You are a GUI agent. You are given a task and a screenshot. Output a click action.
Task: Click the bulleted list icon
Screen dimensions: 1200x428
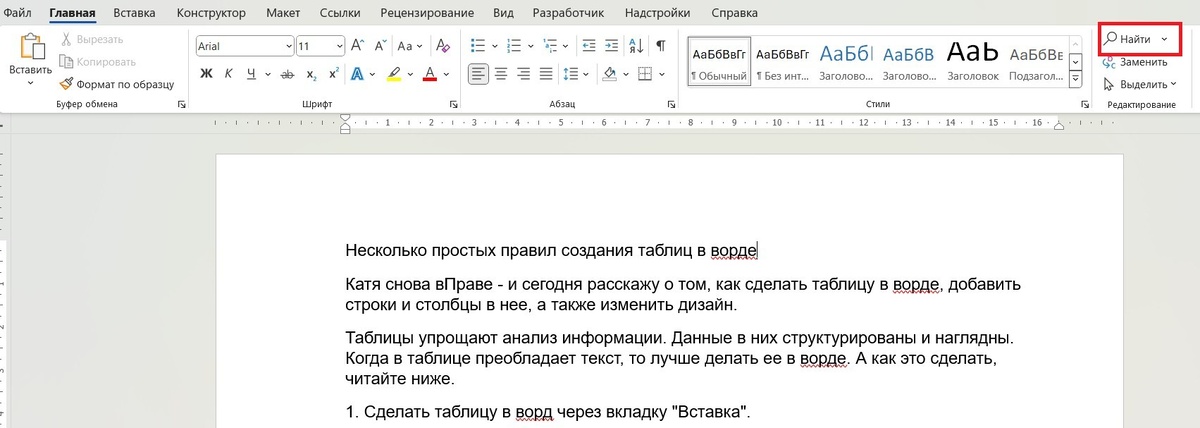pyautogui.click(x=478, y=46)
